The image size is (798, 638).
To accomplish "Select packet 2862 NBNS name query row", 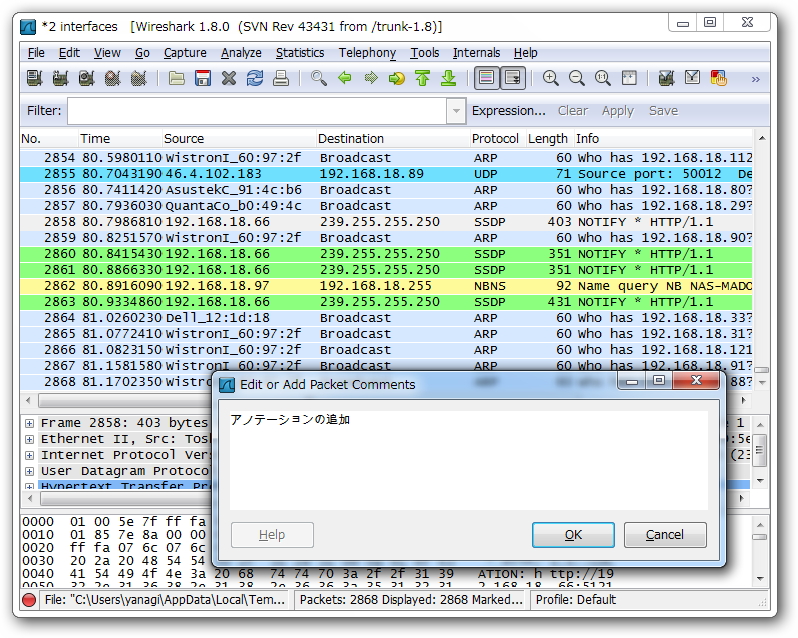I will (386, 286).
